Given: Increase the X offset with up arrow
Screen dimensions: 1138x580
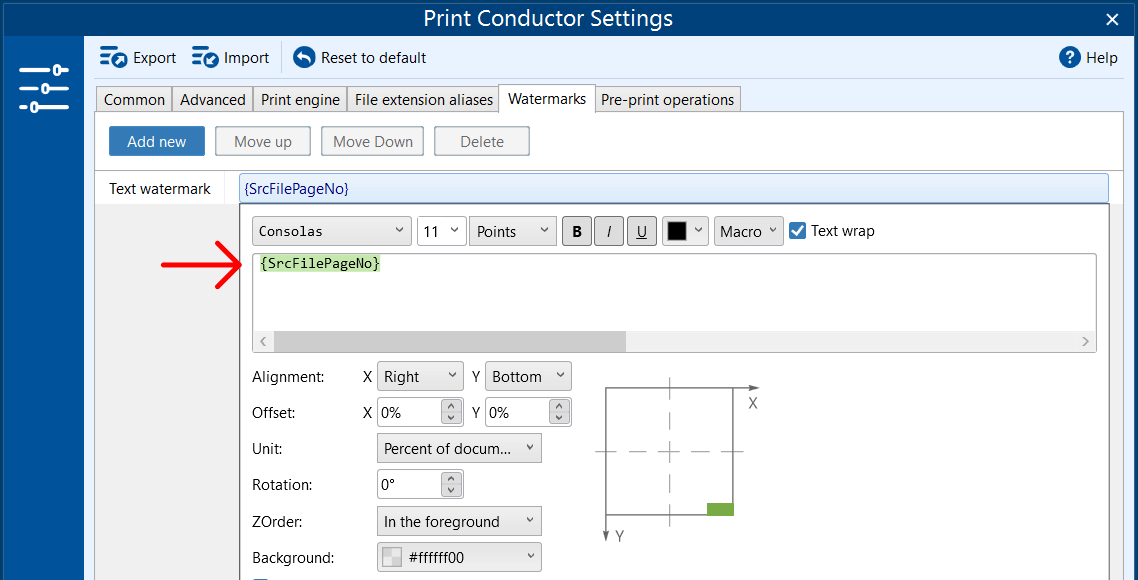Looking at the screenshot, I should (x=451, y=406).
